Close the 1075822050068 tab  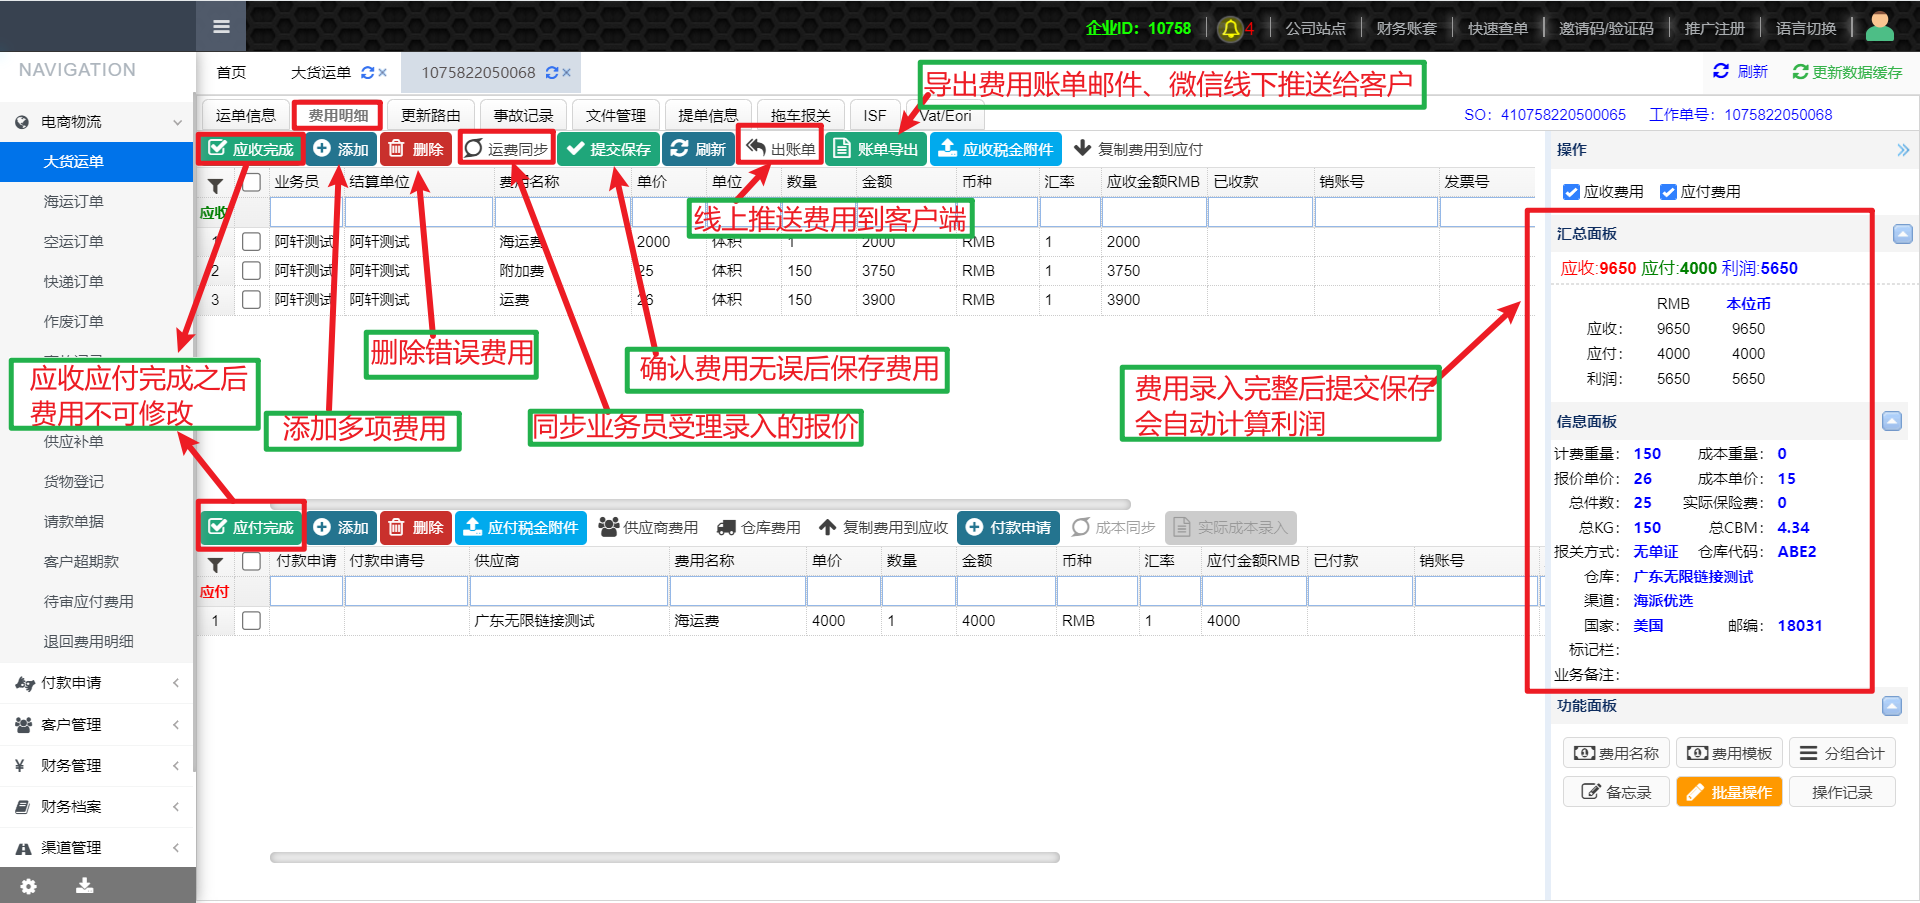566,73
